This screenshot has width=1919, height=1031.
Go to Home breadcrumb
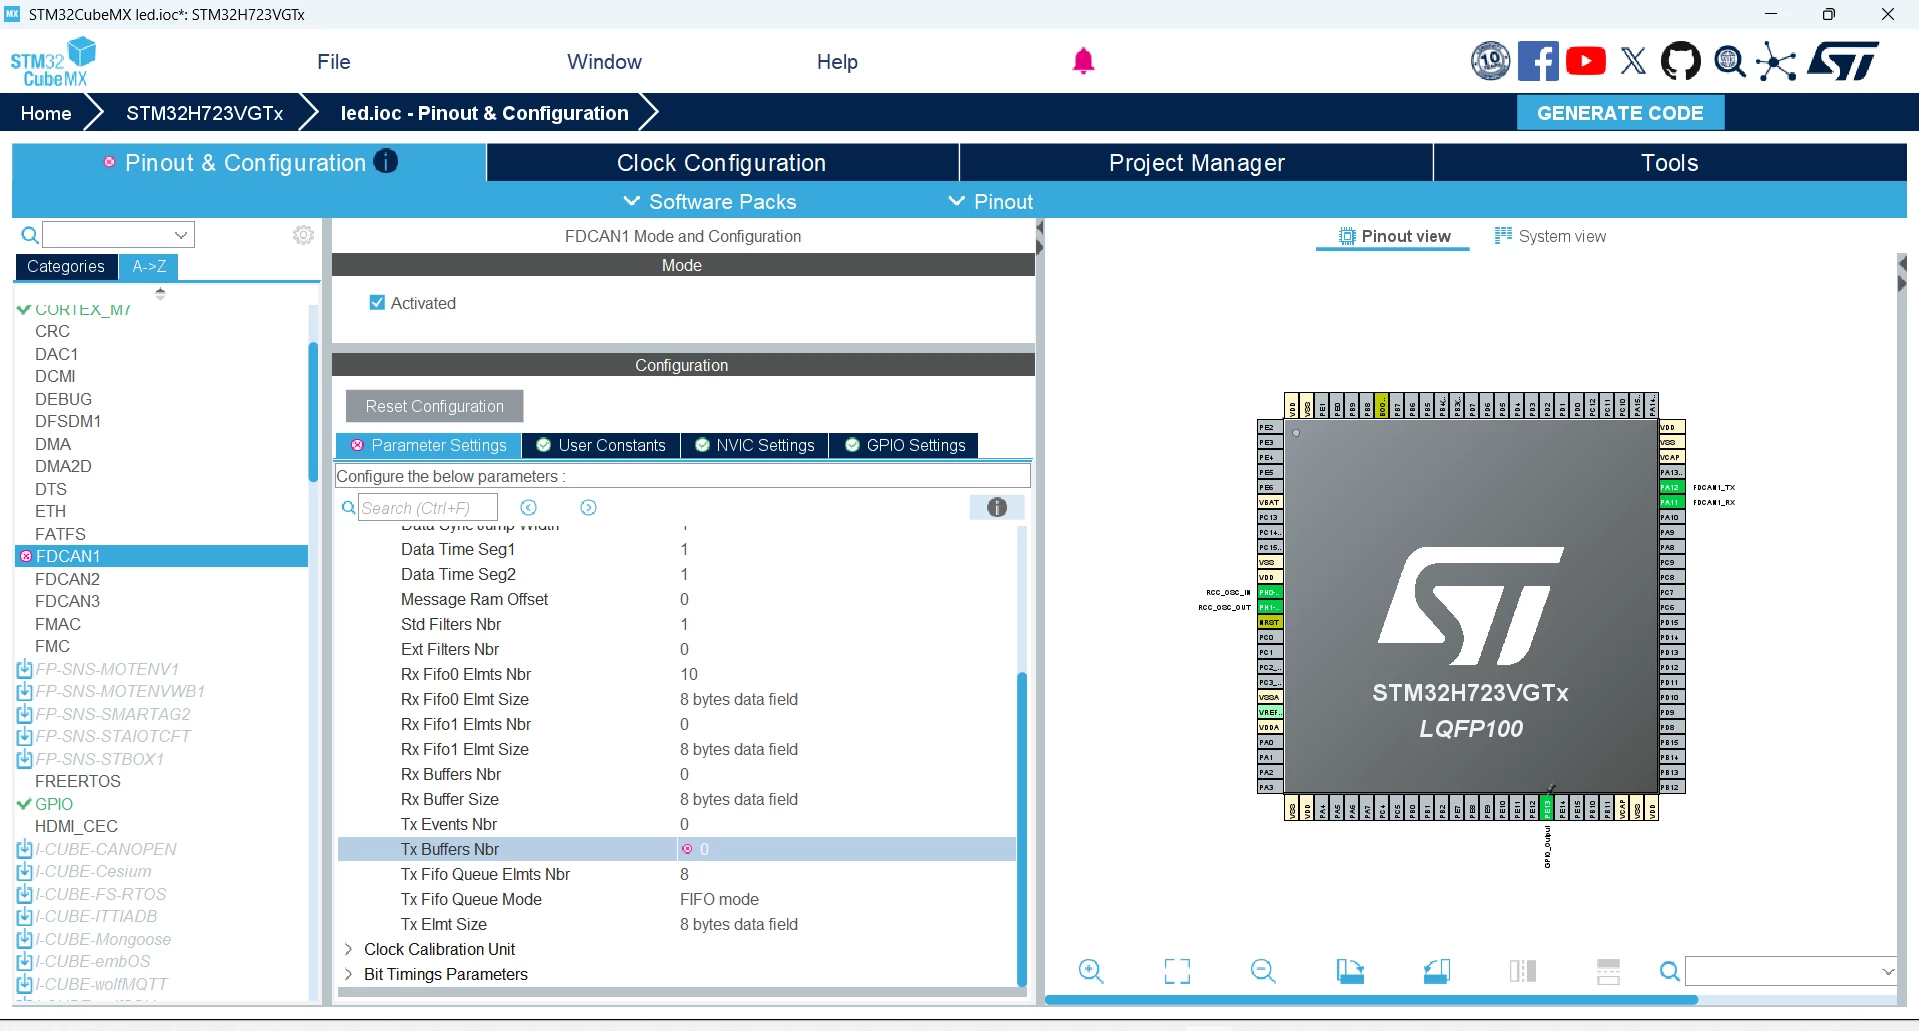[46, 113]
